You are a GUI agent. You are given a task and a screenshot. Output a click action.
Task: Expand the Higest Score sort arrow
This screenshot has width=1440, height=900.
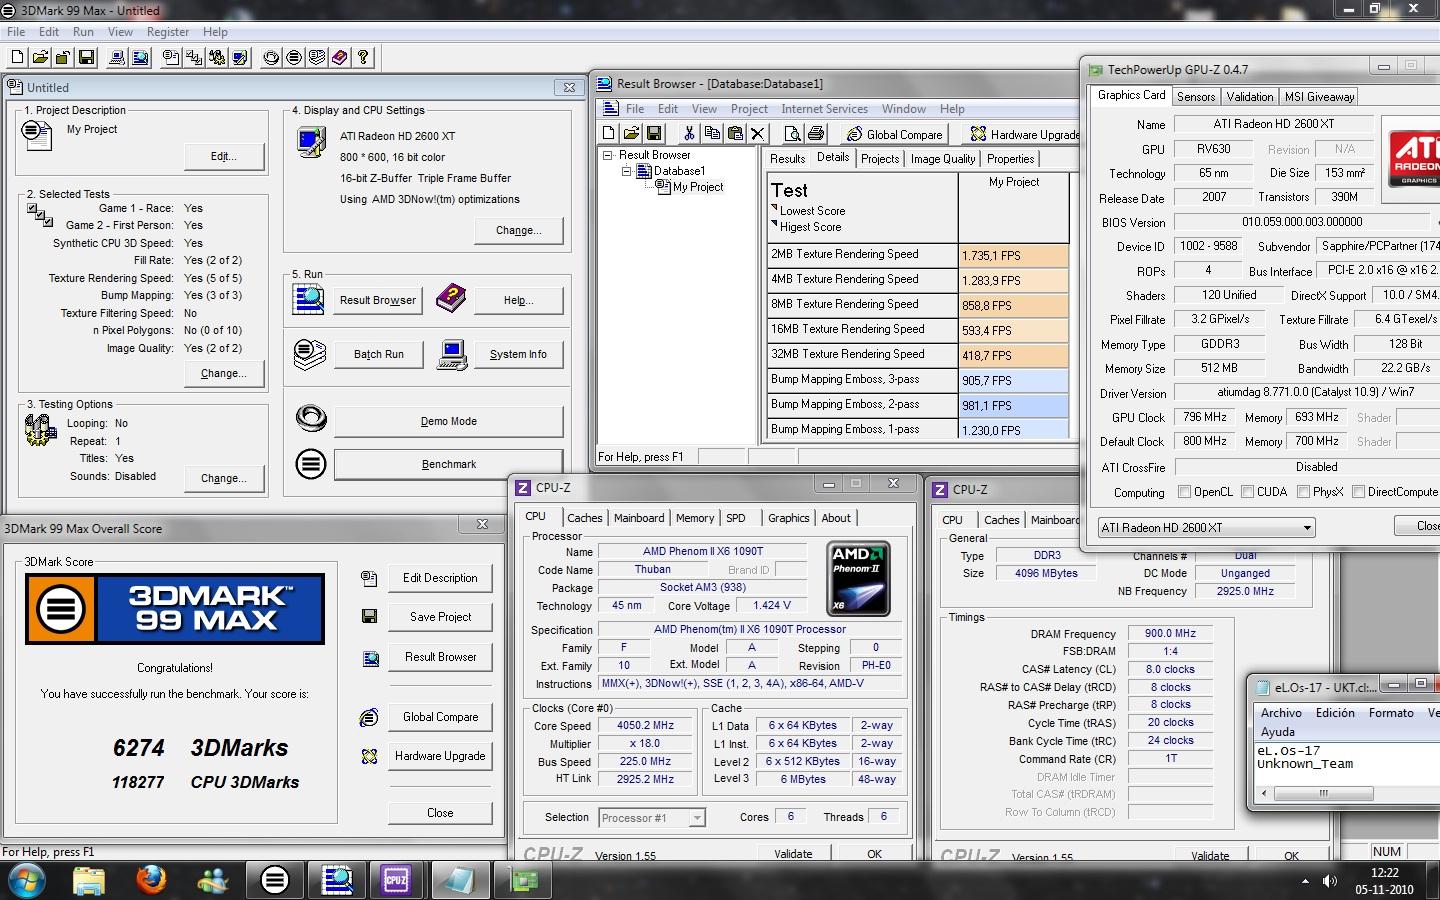click(774, 224)
